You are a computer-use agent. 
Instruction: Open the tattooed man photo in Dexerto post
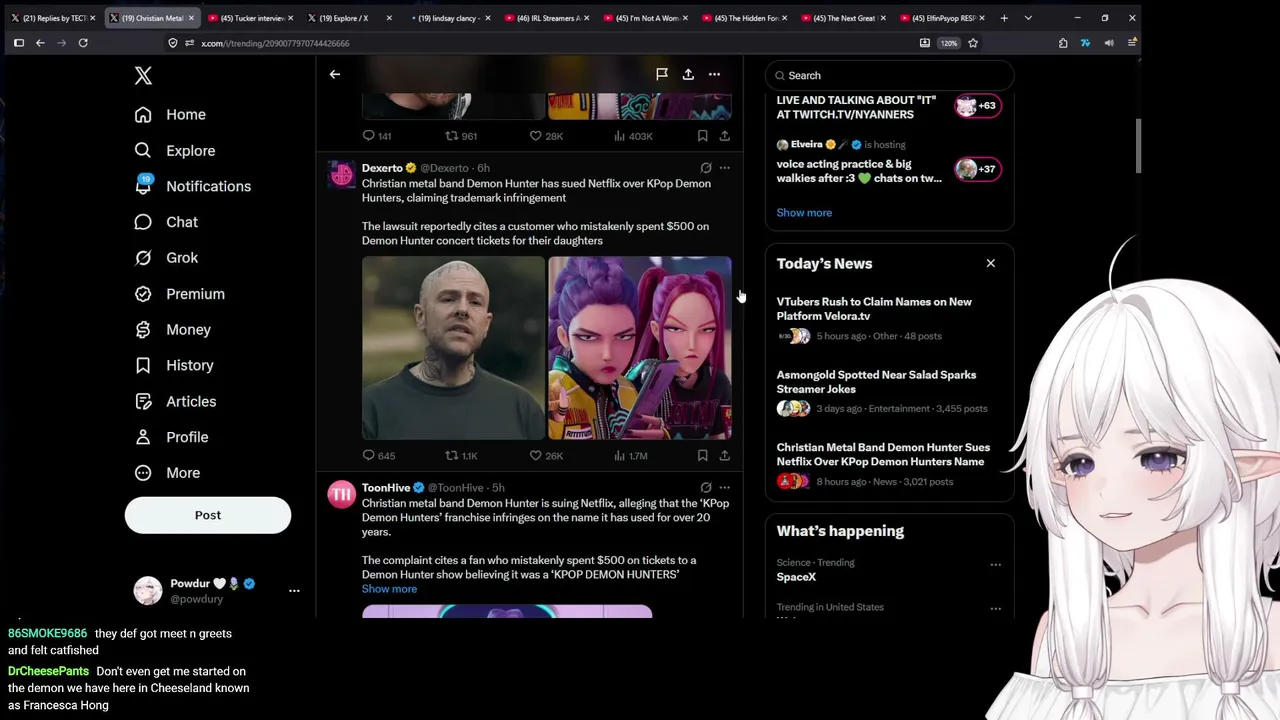tap(453, 348)
